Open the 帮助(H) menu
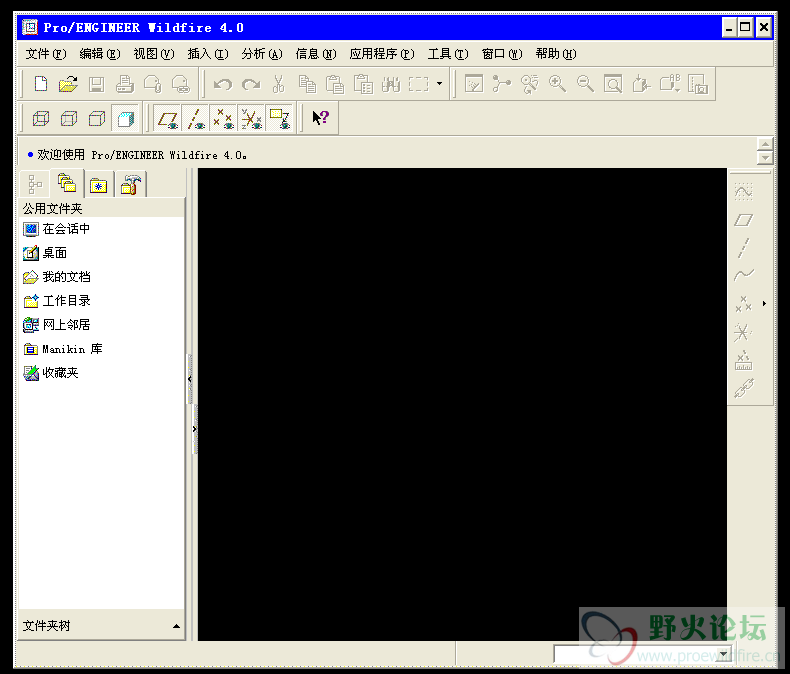This screenshot has width=790, height=674. (x=556, y=54)
